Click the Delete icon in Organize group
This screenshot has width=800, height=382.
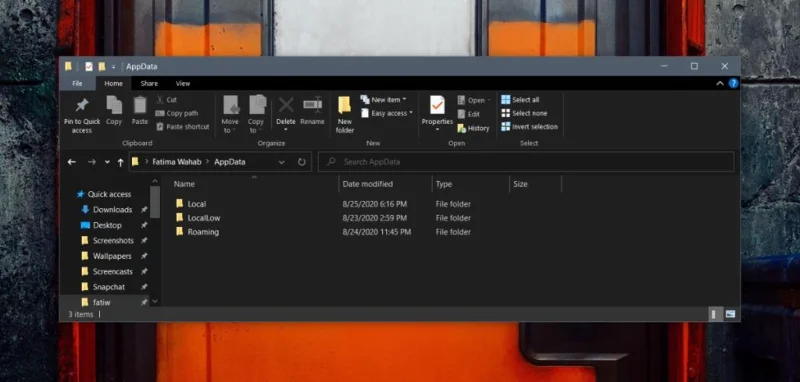pos(286,105)
